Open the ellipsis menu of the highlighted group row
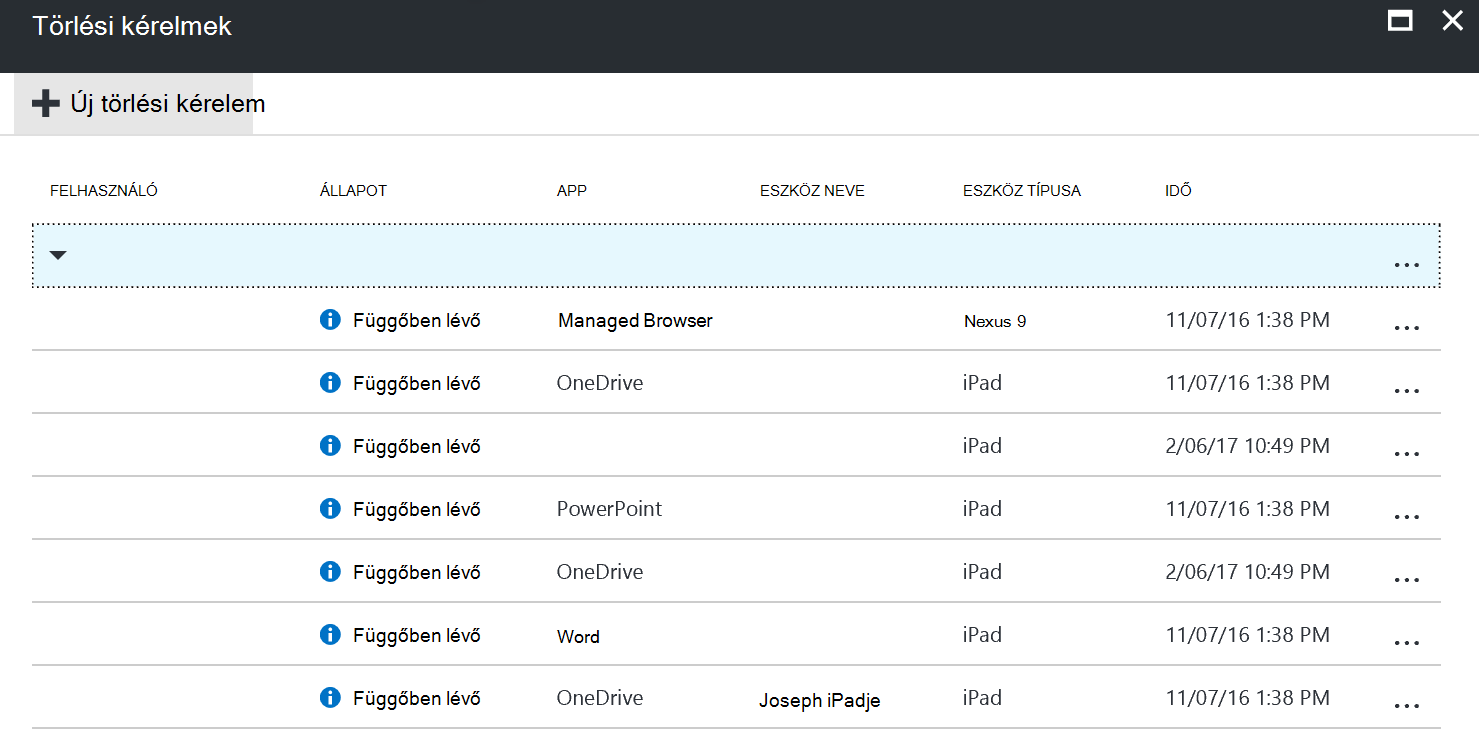Image resolution: width=1479 pixels, height=739 pixels. [1406, 265]
